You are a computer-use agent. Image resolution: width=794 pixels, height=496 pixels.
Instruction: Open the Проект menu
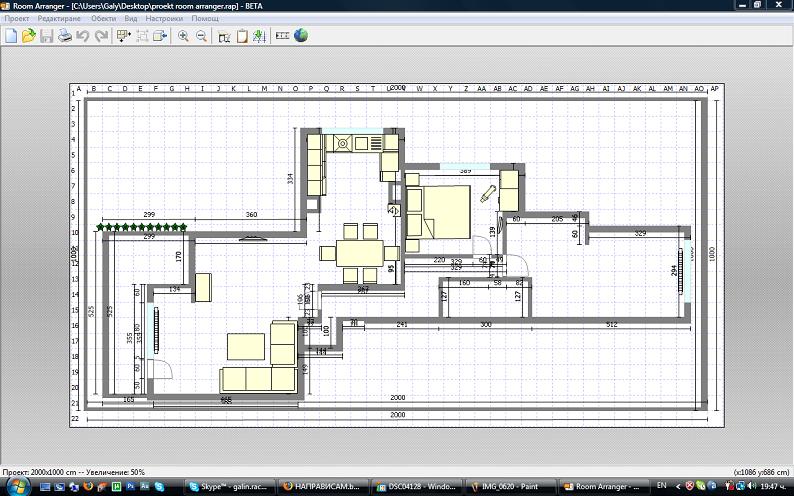point(15,19)
